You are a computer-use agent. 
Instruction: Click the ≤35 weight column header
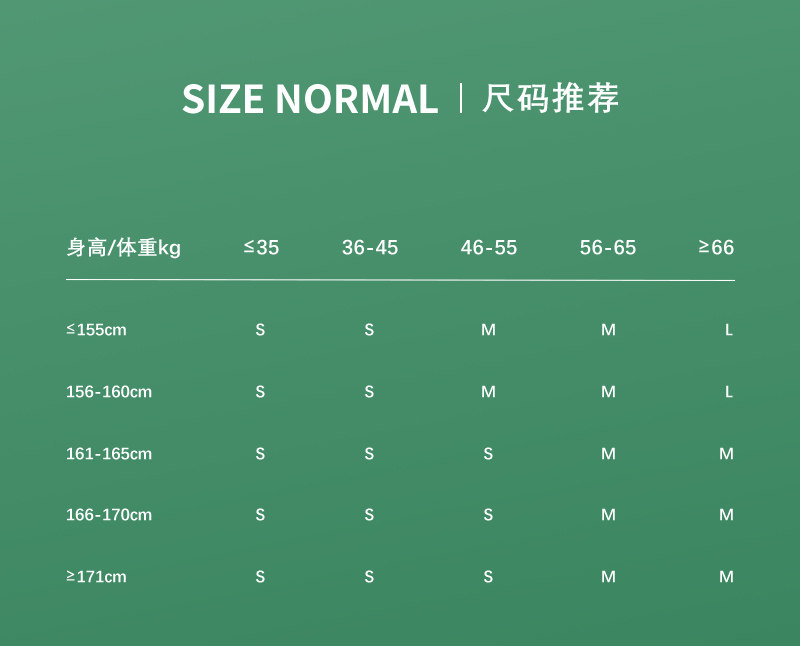(x=261, y=247)
